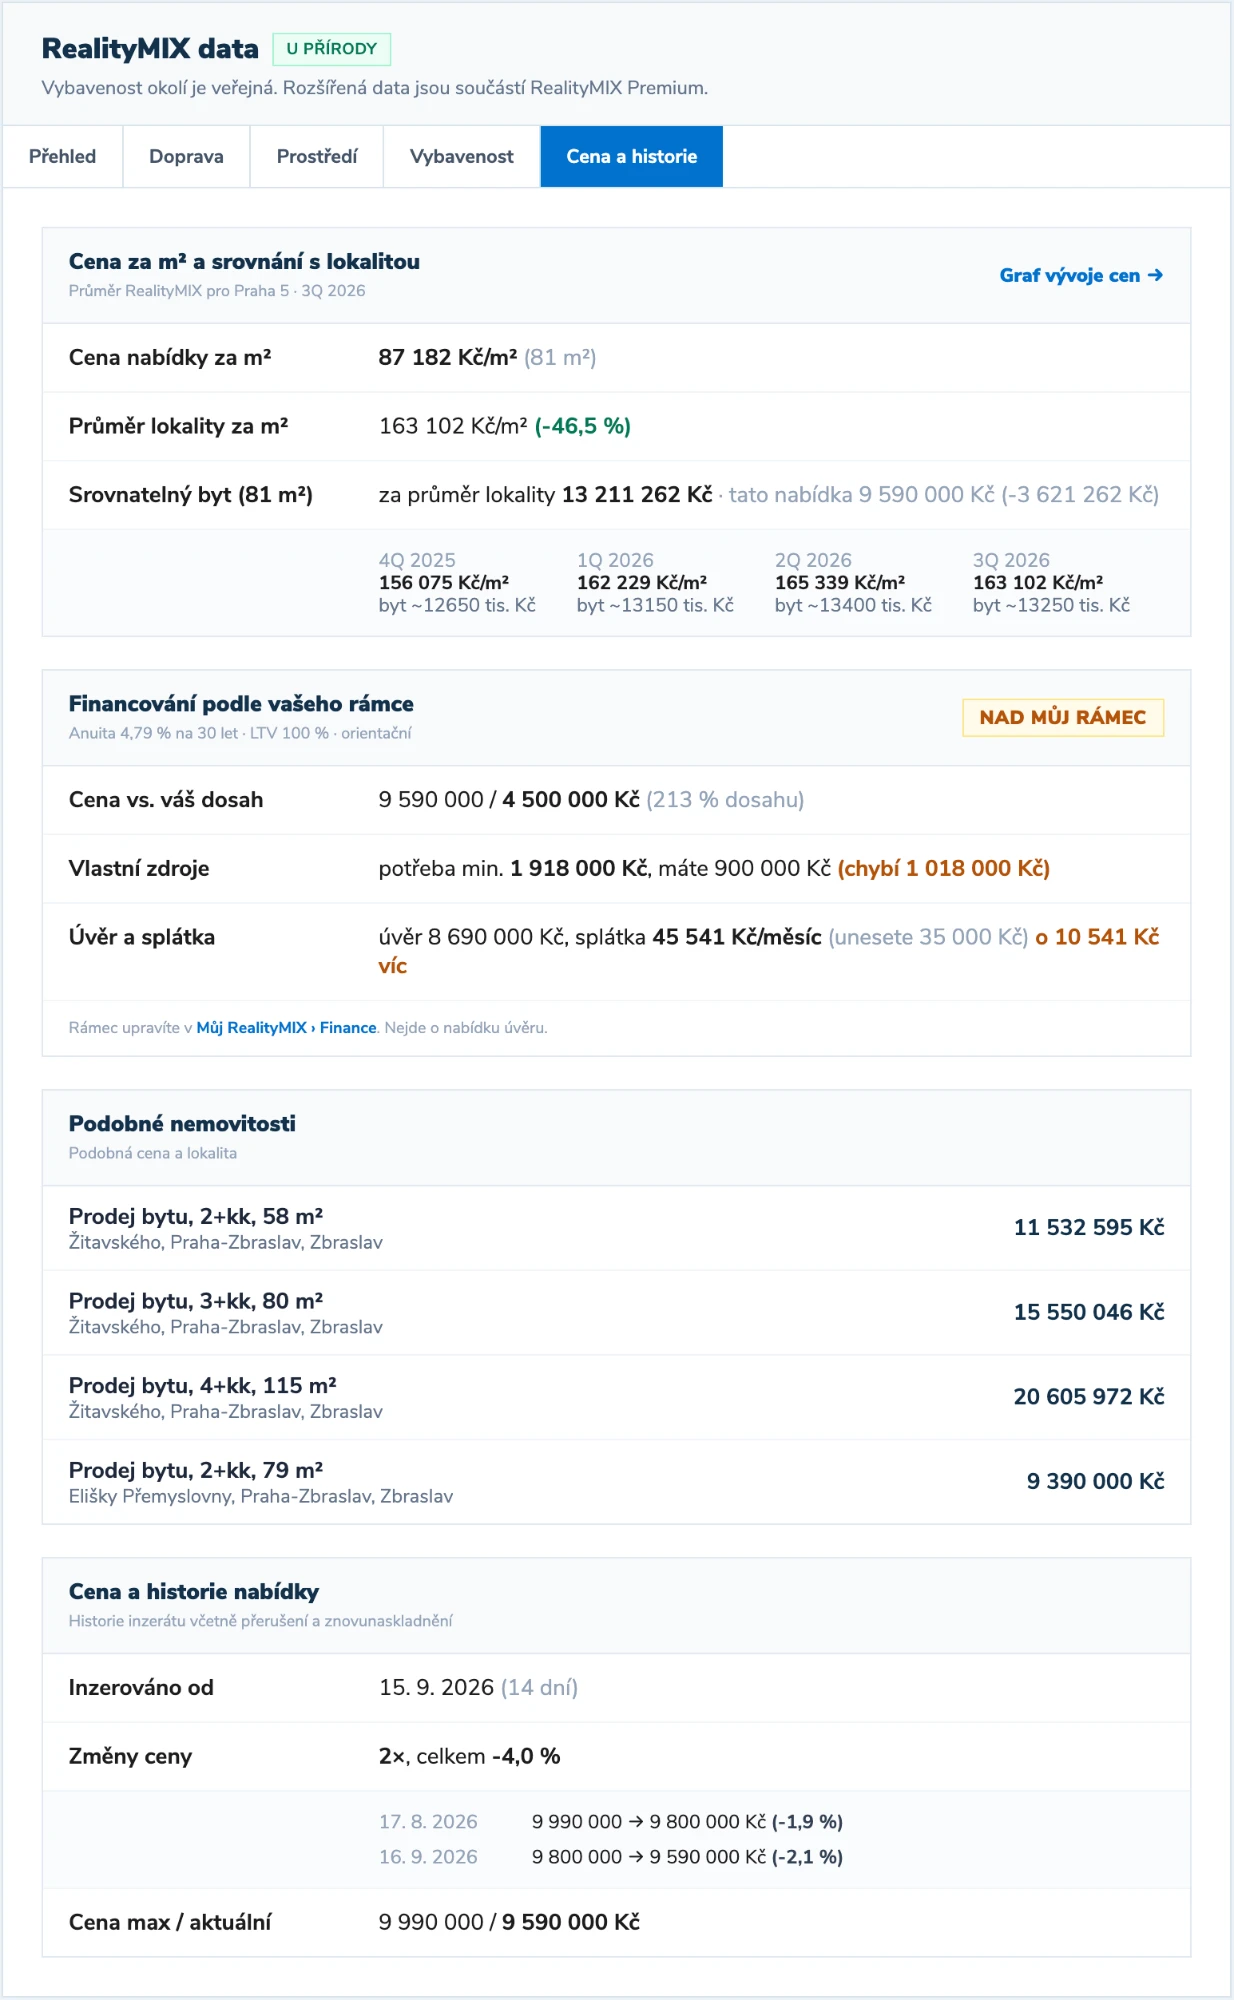Screen dimensions: 1234x2000
Task: Open the Přehled tab
Action: [62, 156]
